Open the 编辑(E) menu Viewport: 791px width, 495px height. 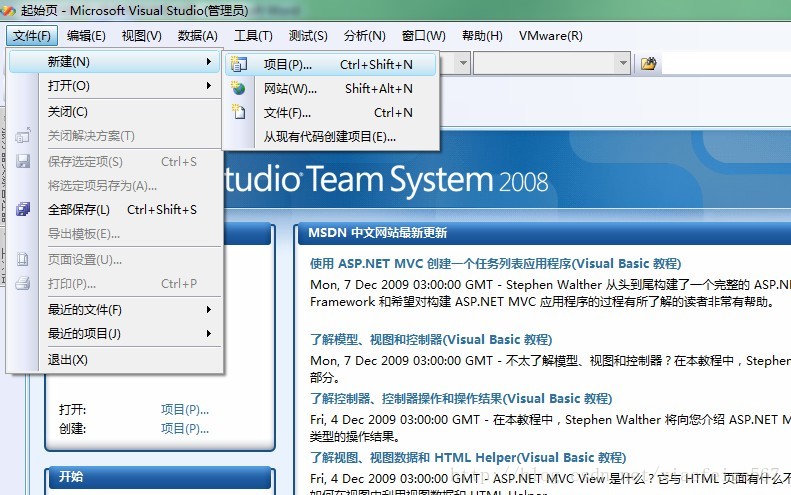tap(86, 36)
